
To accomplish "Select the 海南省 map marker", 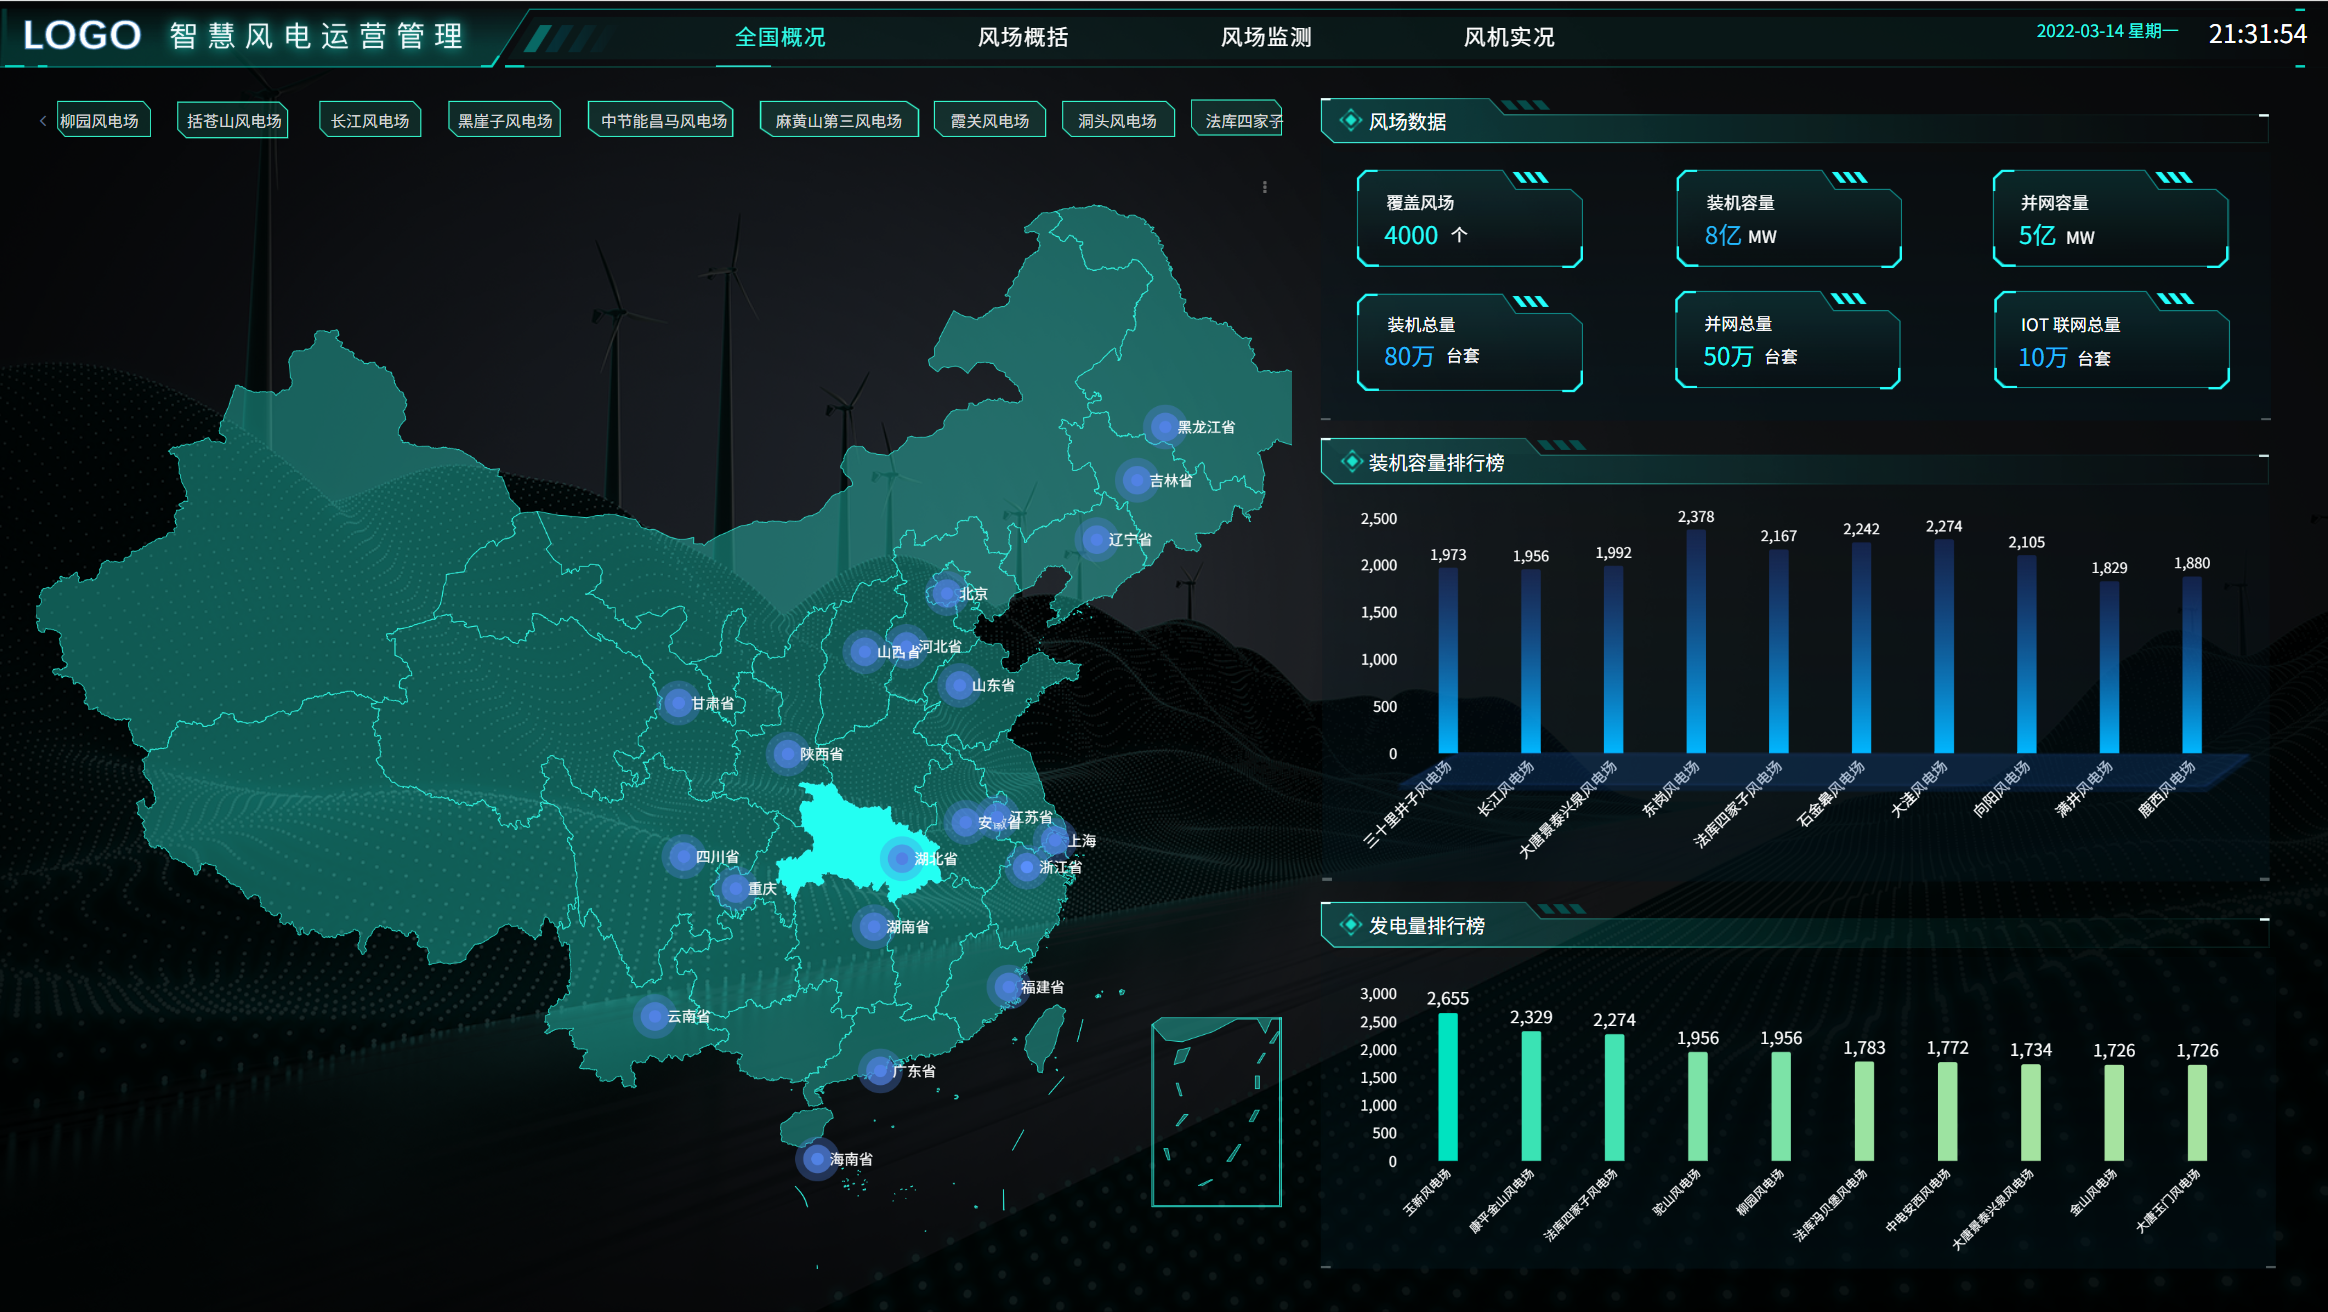I will tap(817, 1159).
